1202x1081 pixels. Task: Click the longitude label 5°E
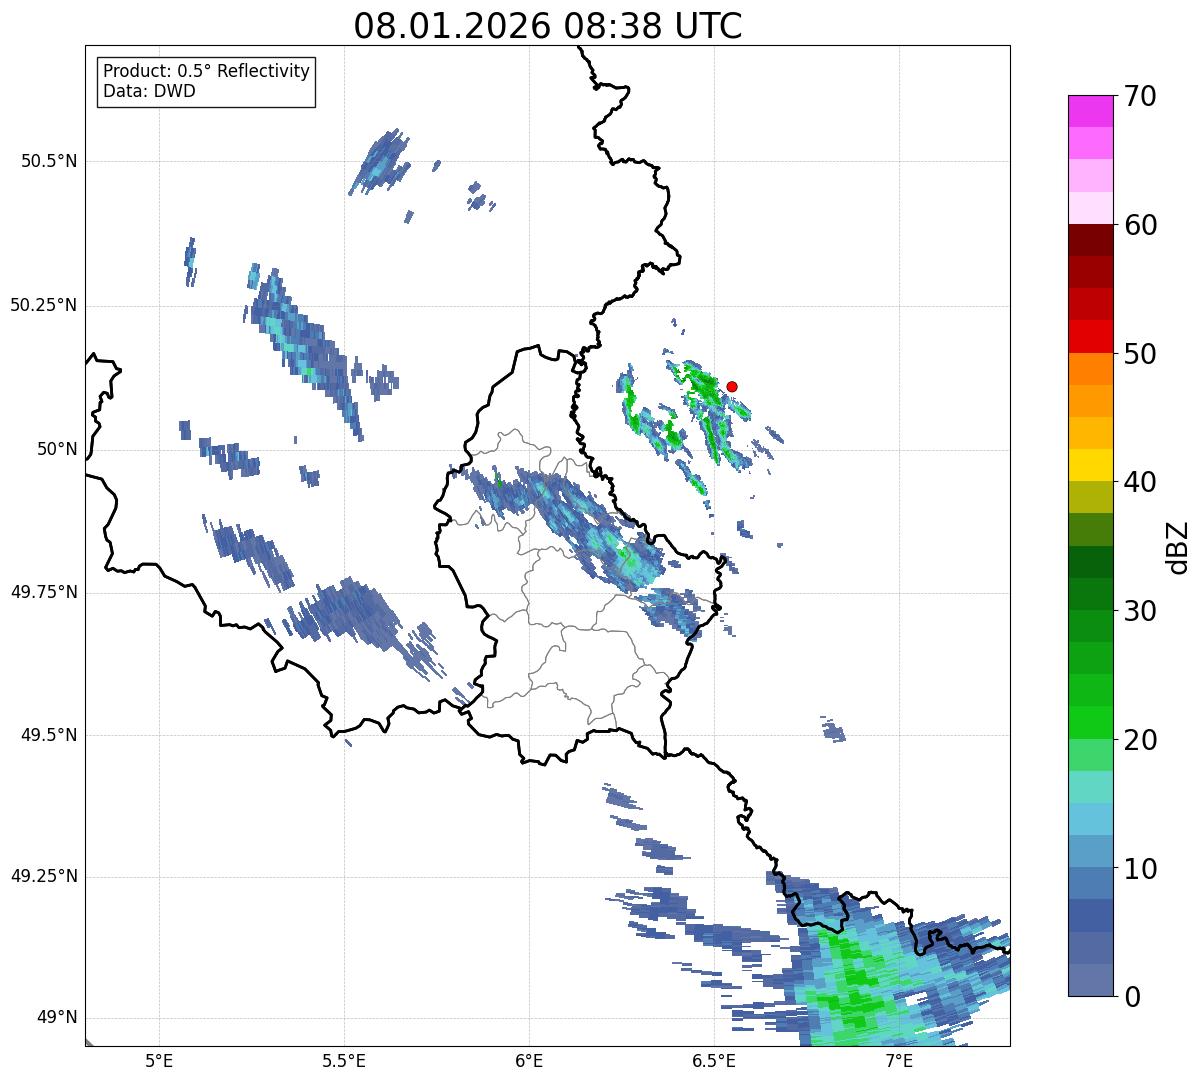tap(159, 1060)
